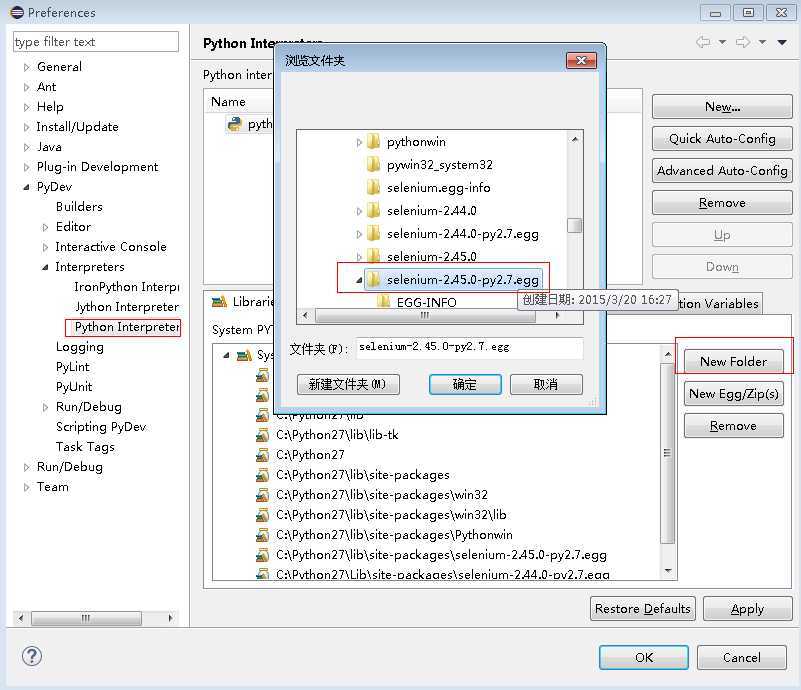
Task: Click library icon beside site-packages\win32\lib entry
Action: tap(263, 514)
